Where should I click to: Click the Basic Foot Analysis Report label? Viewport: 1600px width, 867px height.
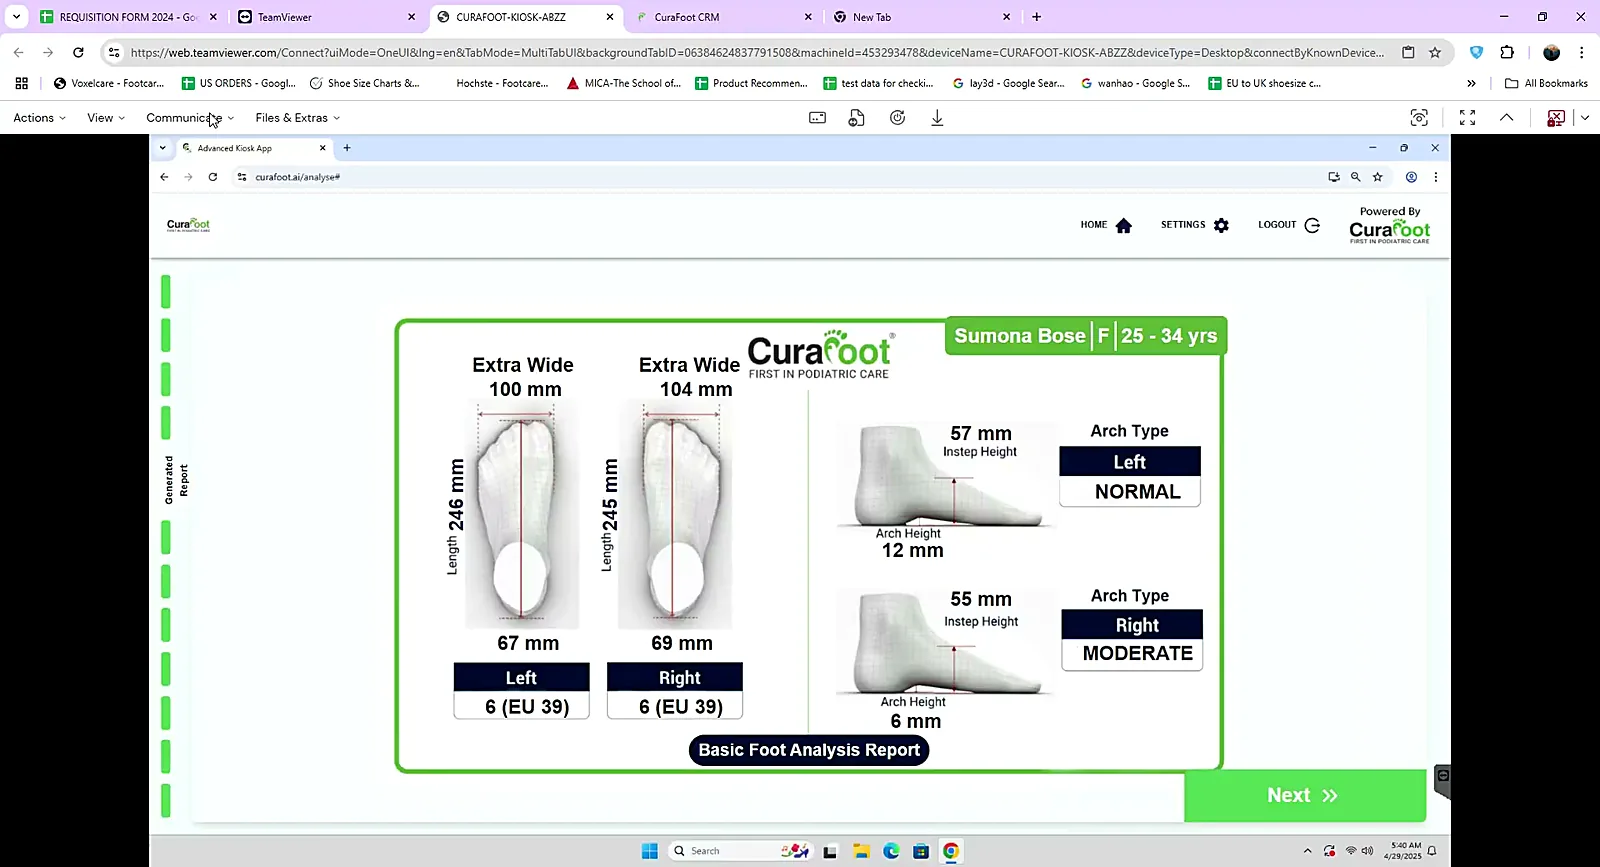pyautogui.click(x=809, y=750)
